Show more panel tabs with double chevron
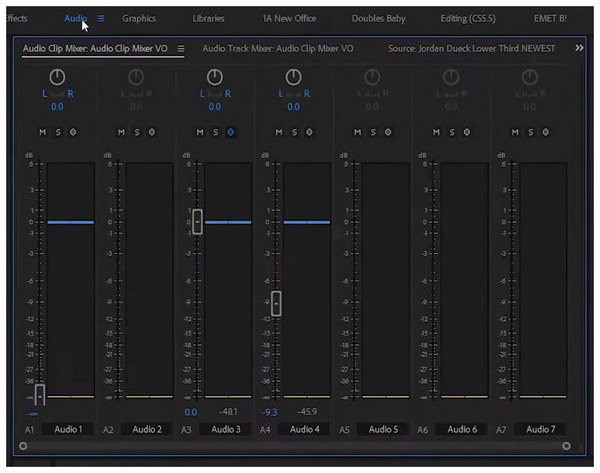600x473 pixels. pyautogui.click(x=579, y=48)
